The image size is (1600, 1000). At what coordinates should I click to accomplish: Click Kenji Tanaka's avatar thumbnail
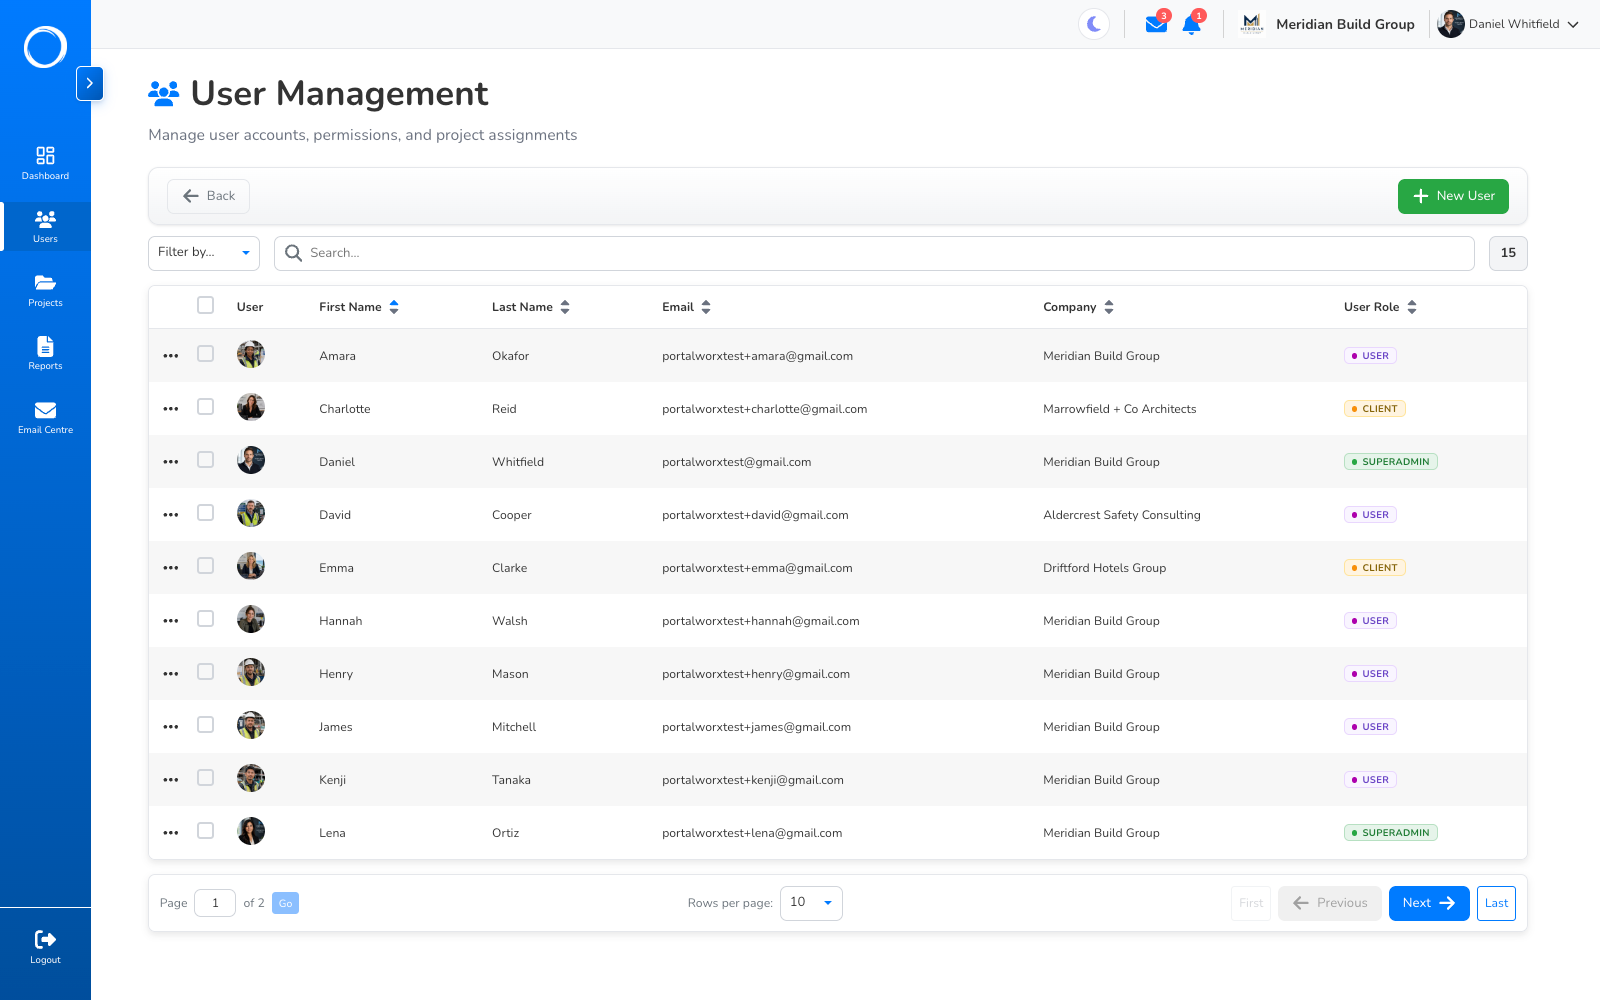[x=251, y=778]
